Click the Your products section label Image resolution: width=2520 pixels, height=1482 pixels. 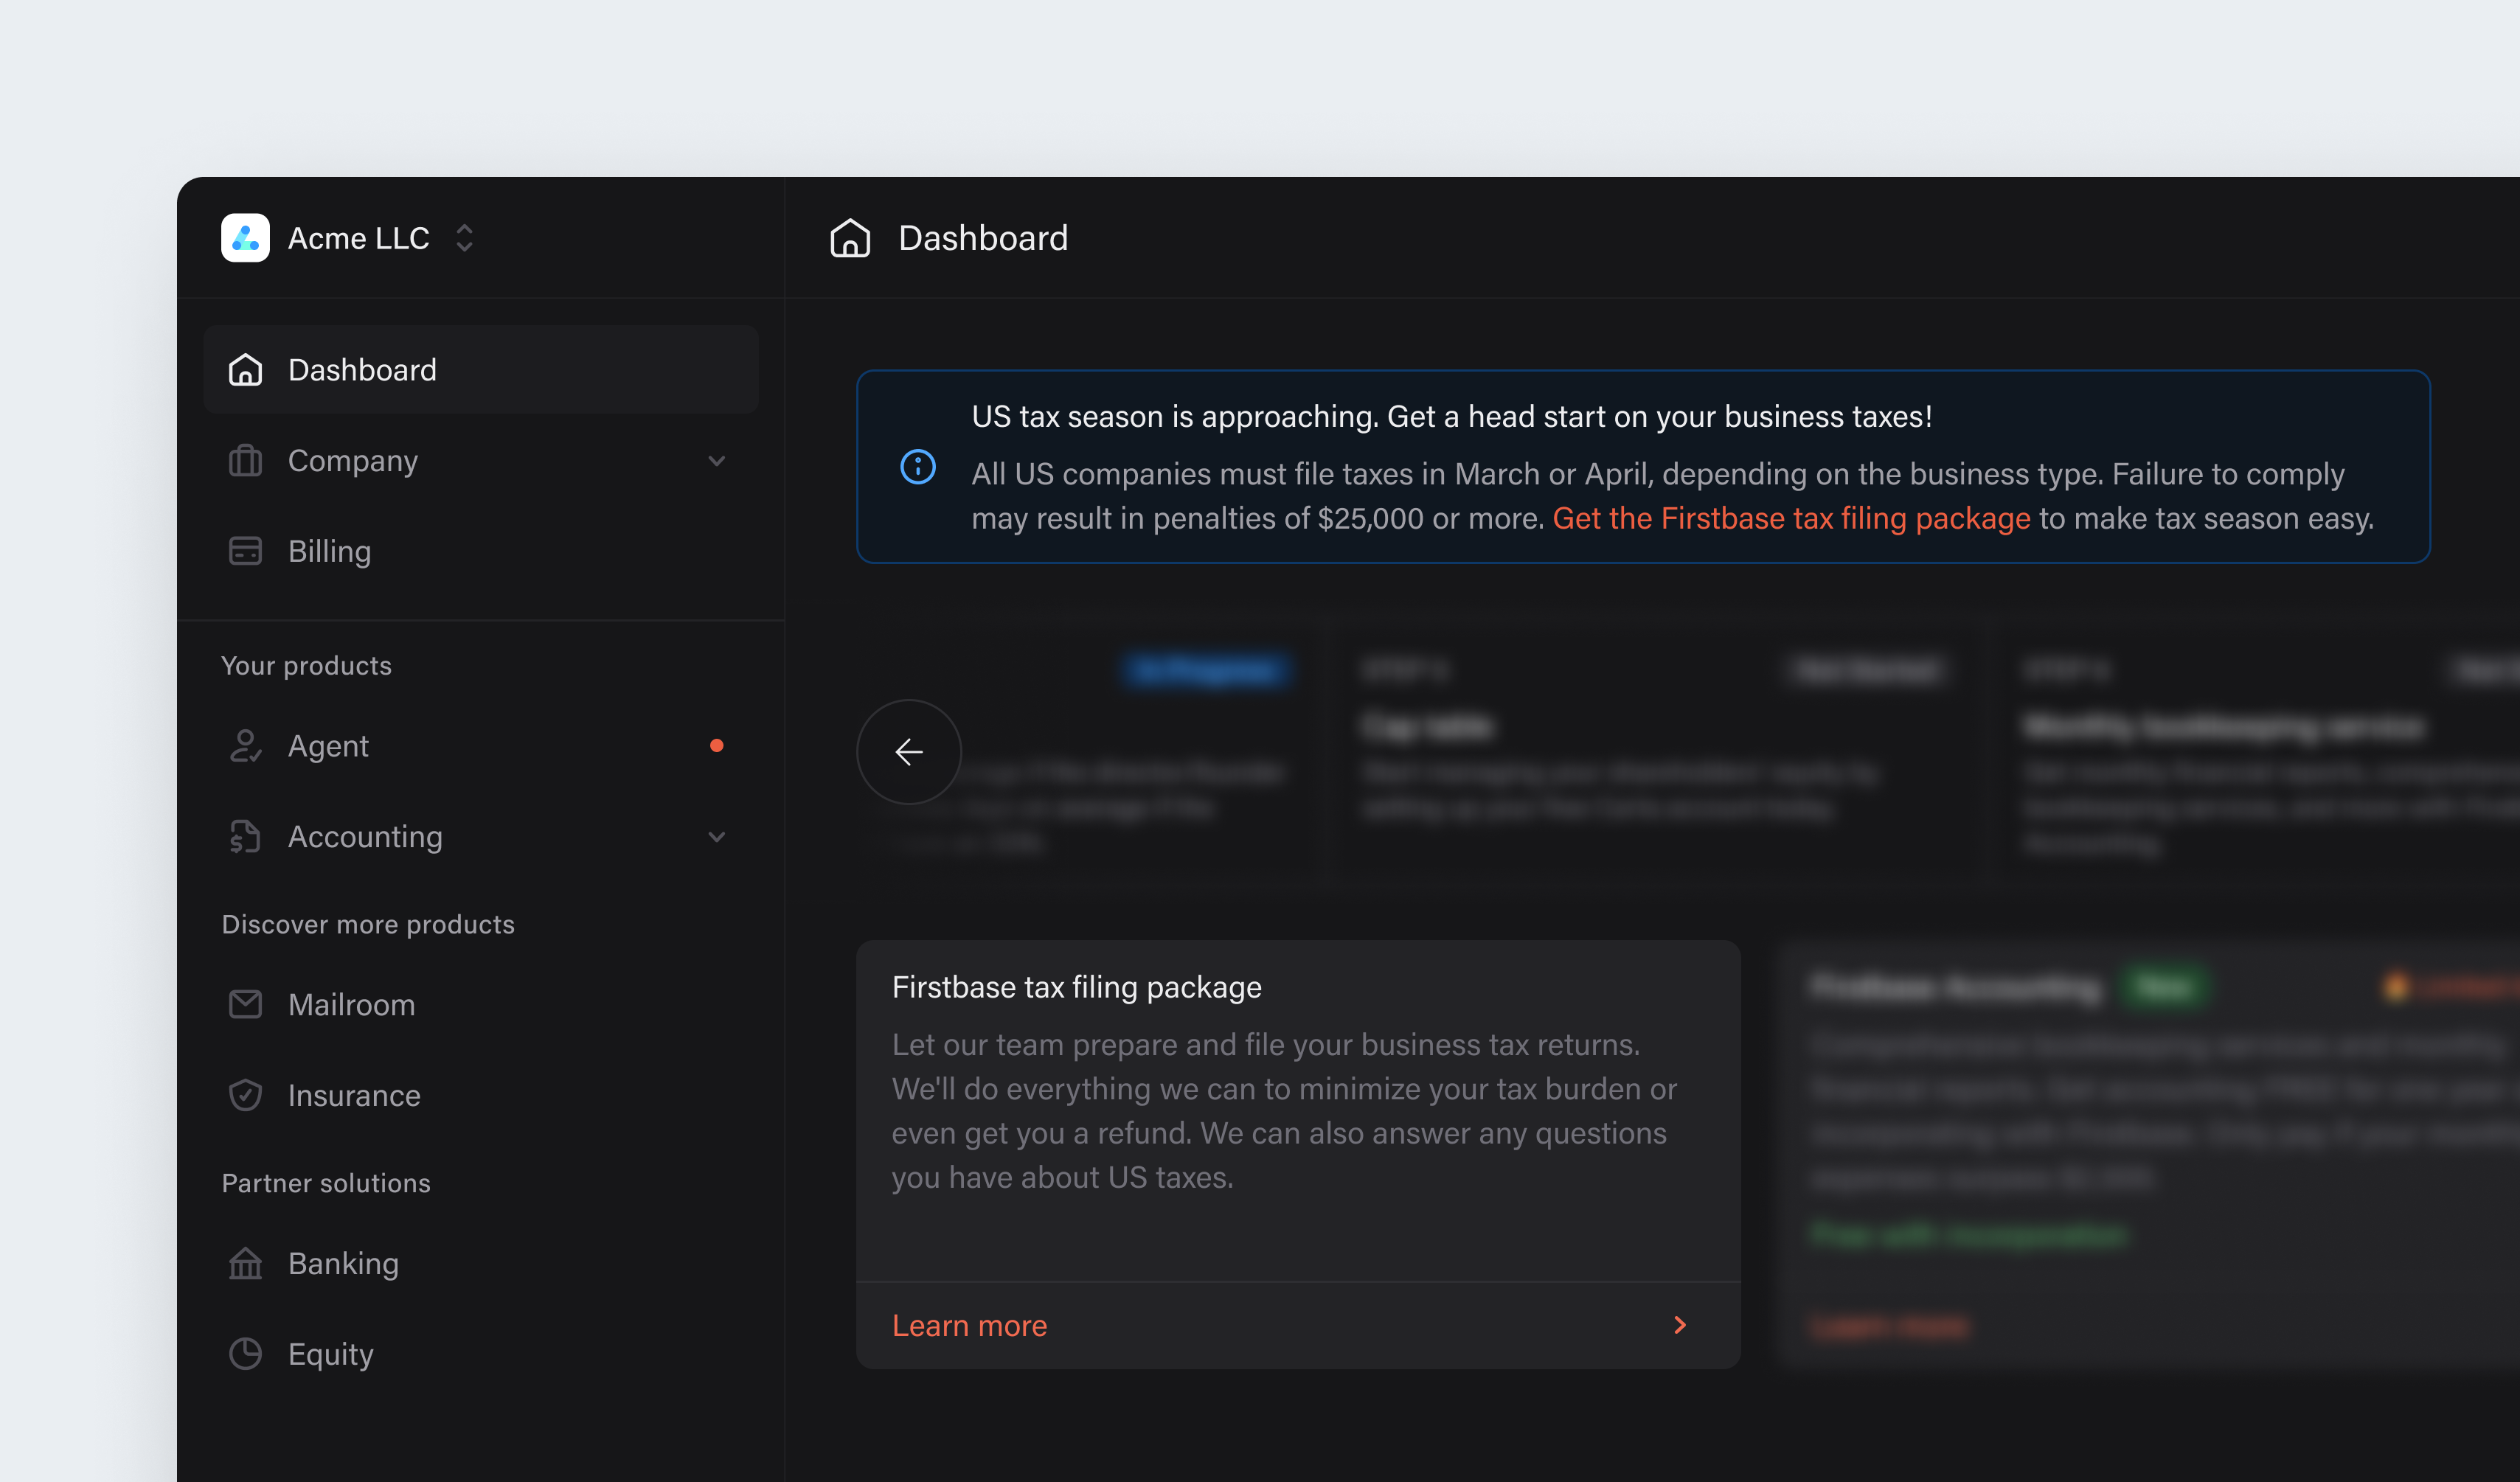pos(306,666)
